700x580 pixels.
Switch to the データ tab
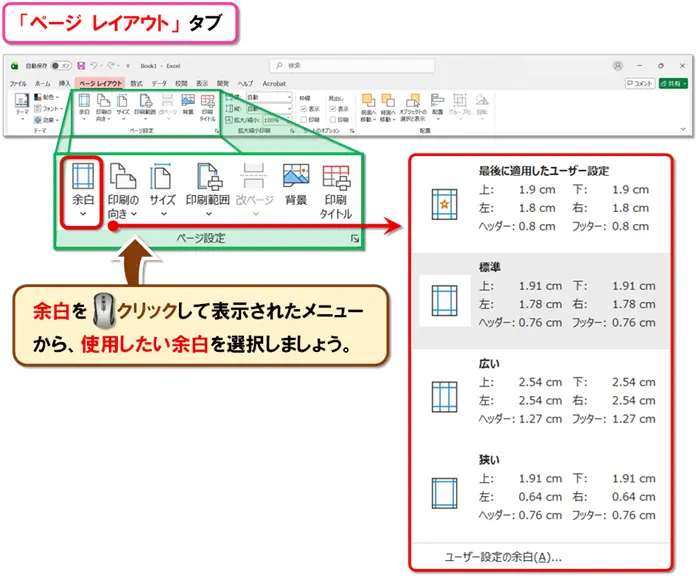coord(158,83)
